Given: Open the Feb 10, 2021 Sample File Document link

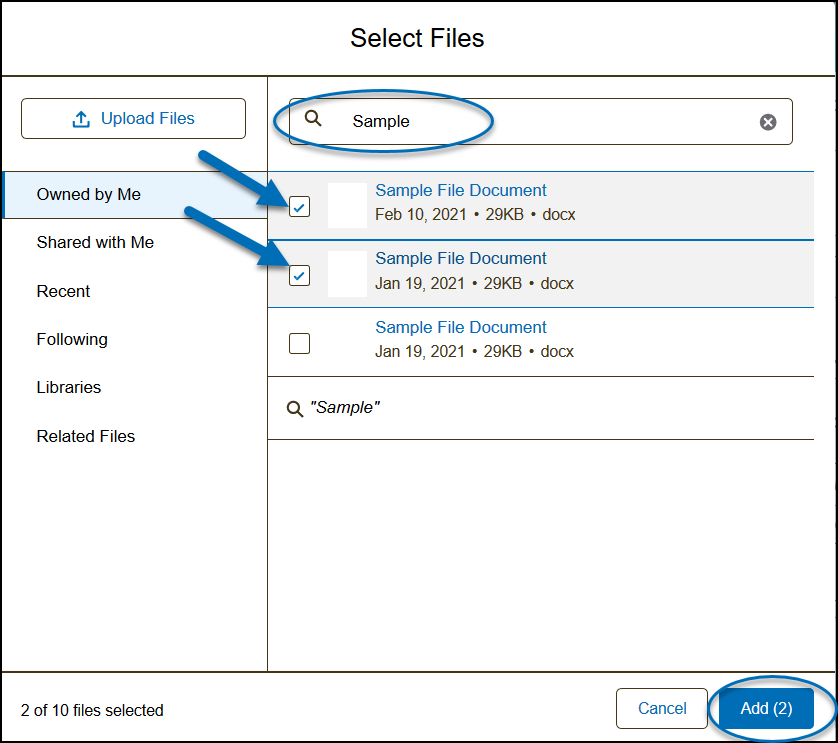Looking at the screenshot, I should [461, 191].
